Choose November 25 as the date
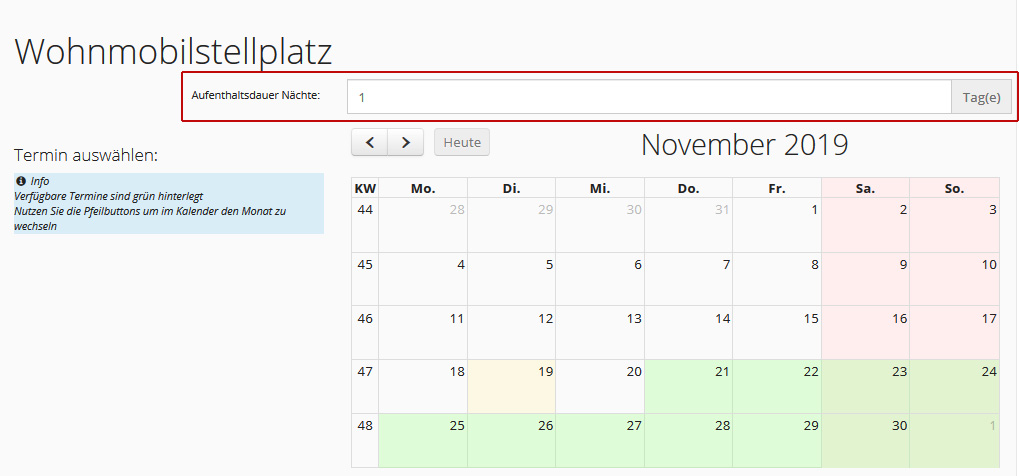1019x476 pixels. pyautogui.click(x=423, y=440)
